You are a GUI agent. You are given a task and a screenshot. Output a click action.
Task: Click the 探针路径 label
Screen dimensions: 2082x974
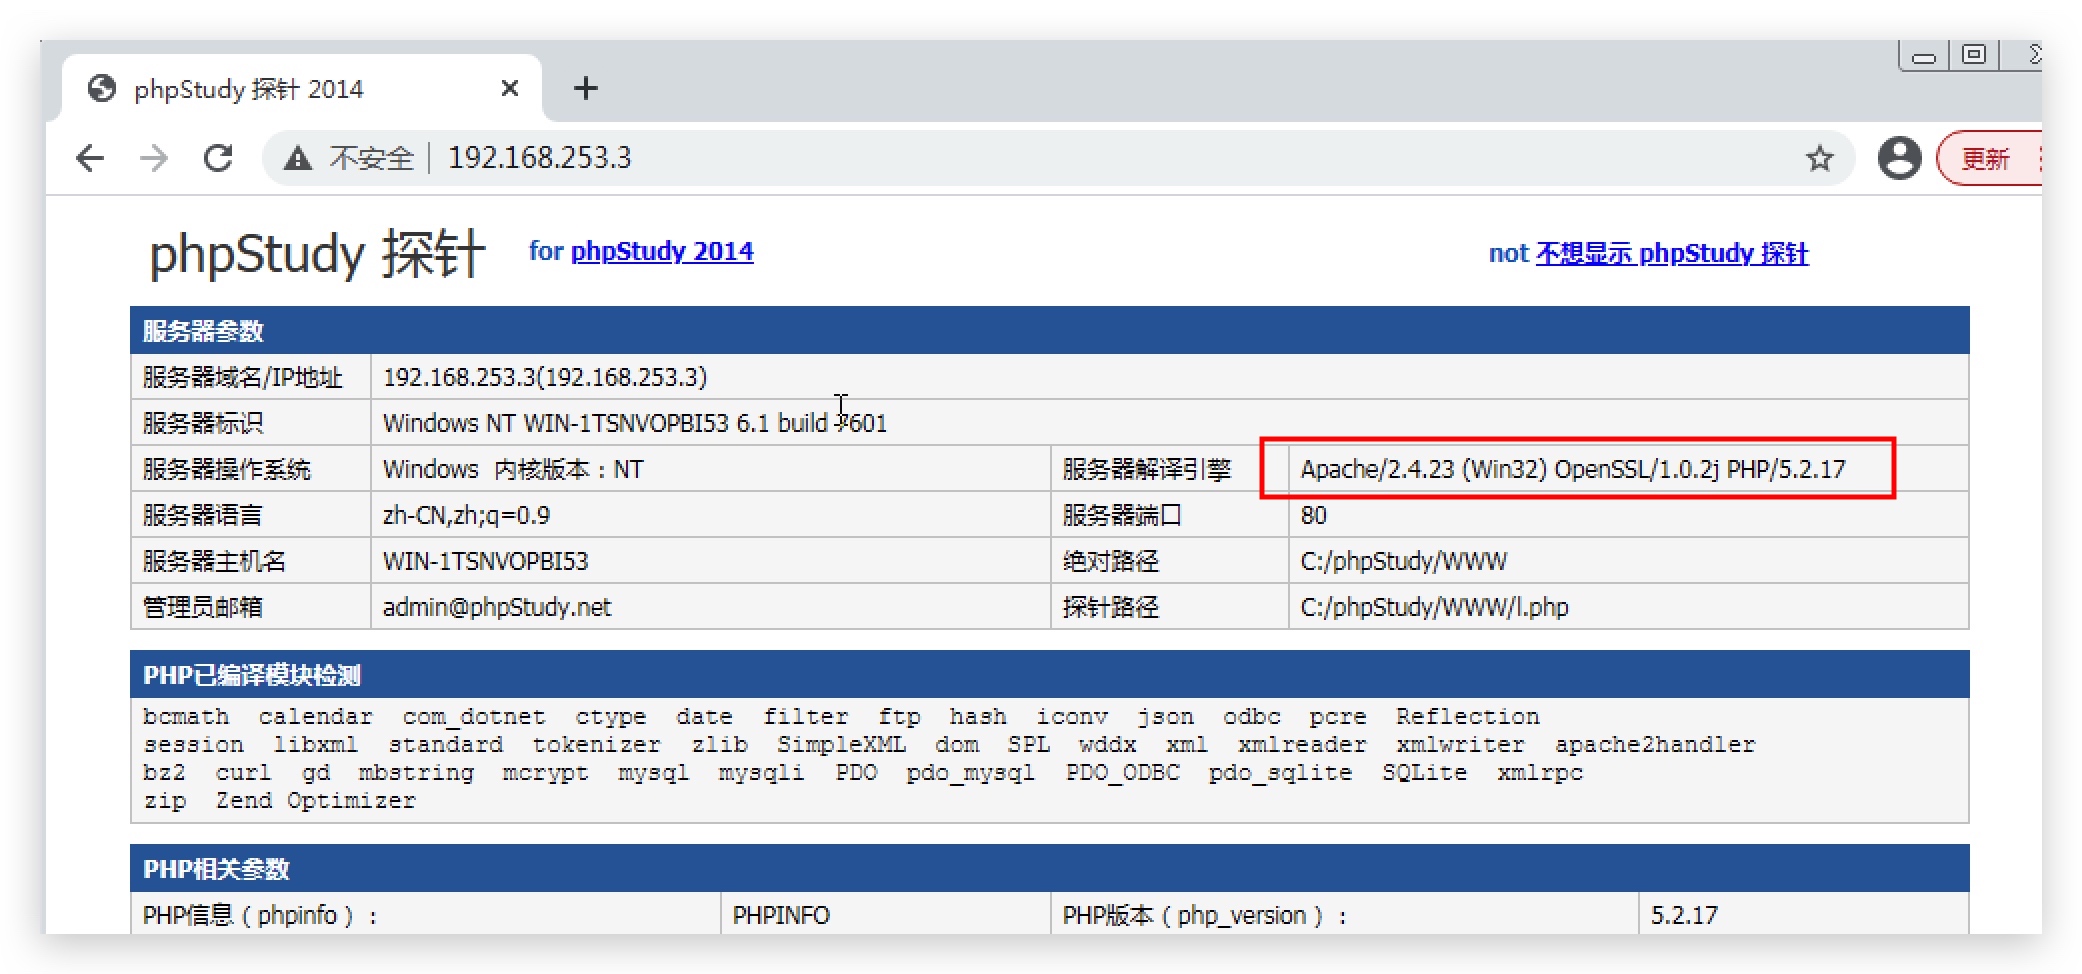click(x=1110, y=607)
